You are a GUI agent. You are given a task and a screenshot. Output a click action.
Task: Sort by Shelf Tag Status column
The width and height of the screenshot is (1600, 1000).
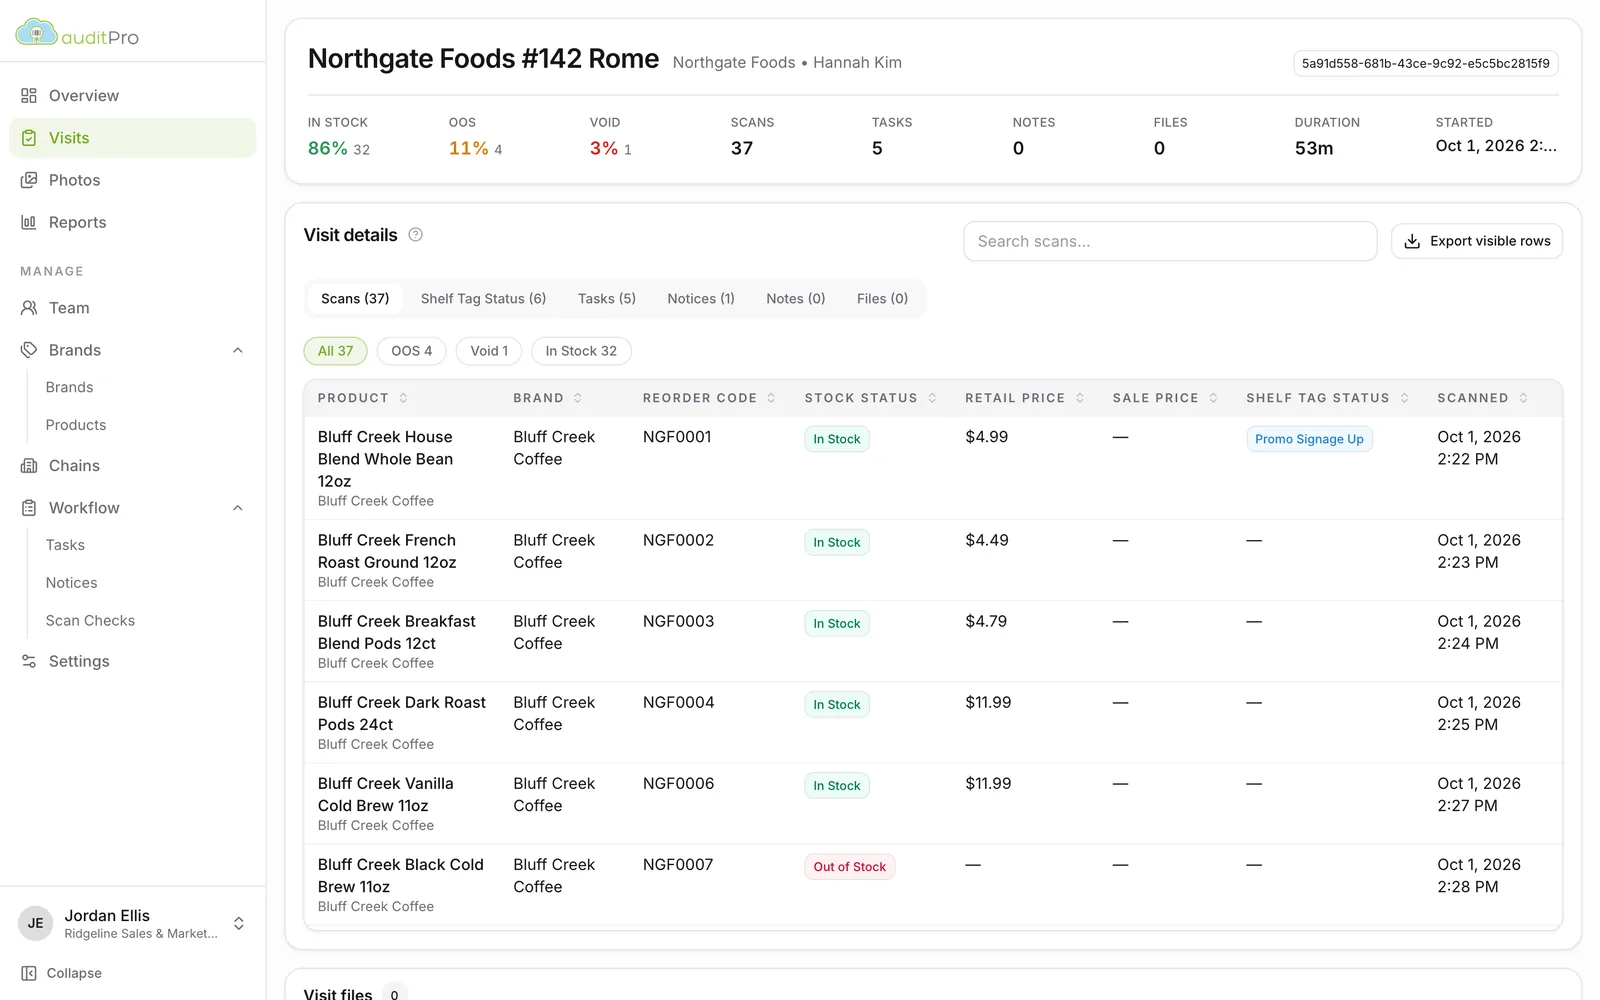[x=1404, y=398]
